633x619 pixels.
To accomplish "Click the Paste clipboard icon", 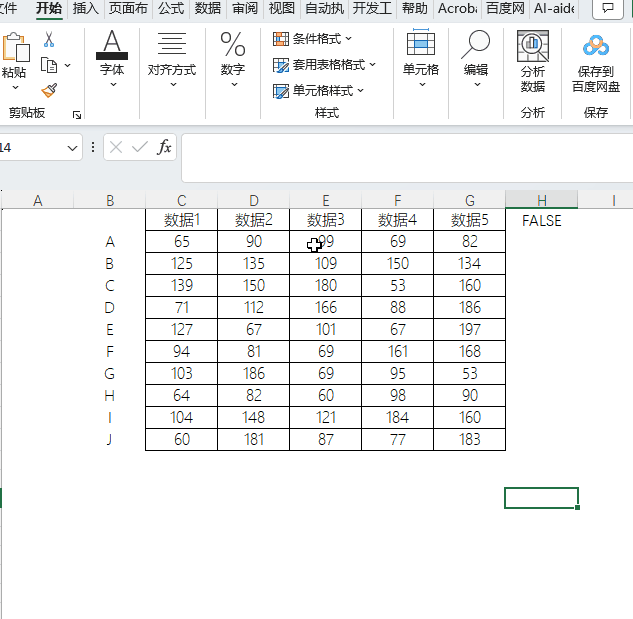I will (x=15, y=47).
